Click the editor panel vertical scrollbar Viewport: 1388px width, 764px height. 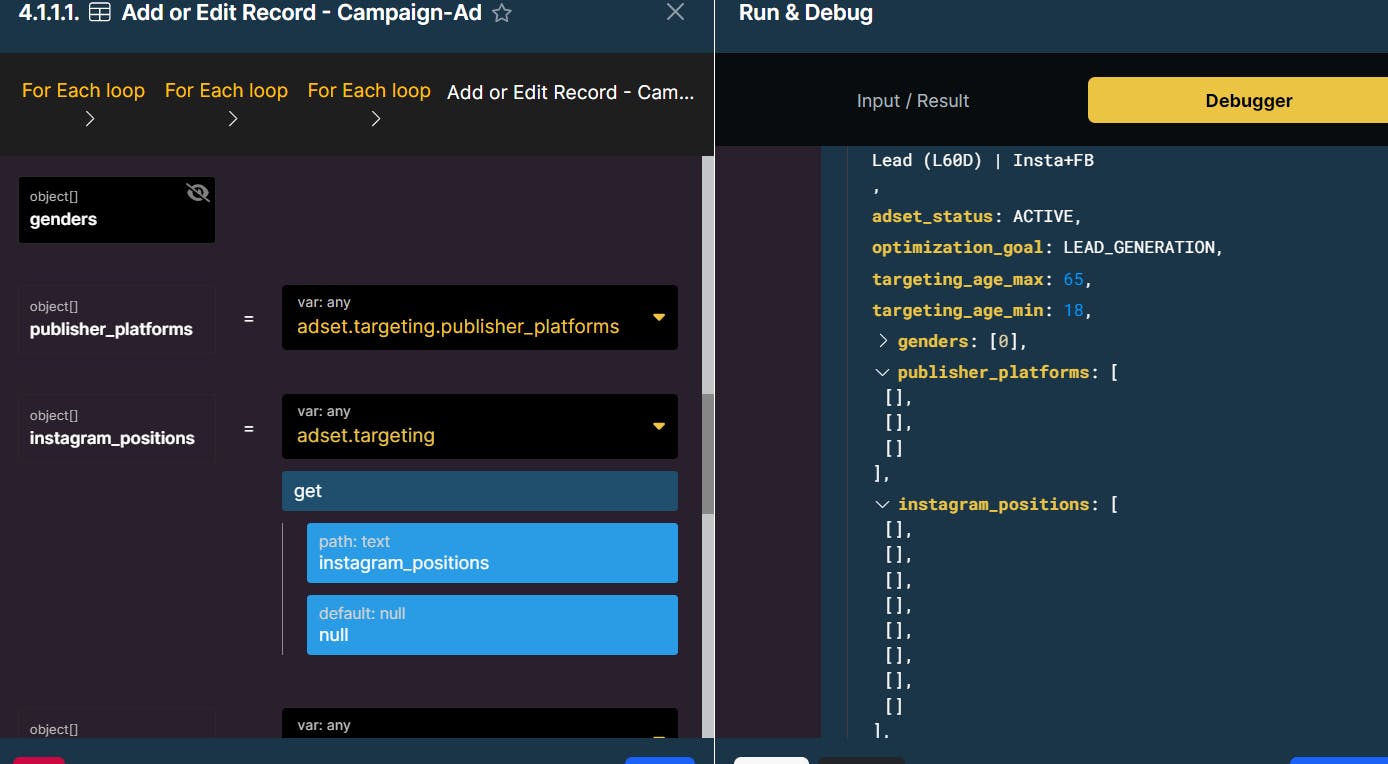(708, 454)
